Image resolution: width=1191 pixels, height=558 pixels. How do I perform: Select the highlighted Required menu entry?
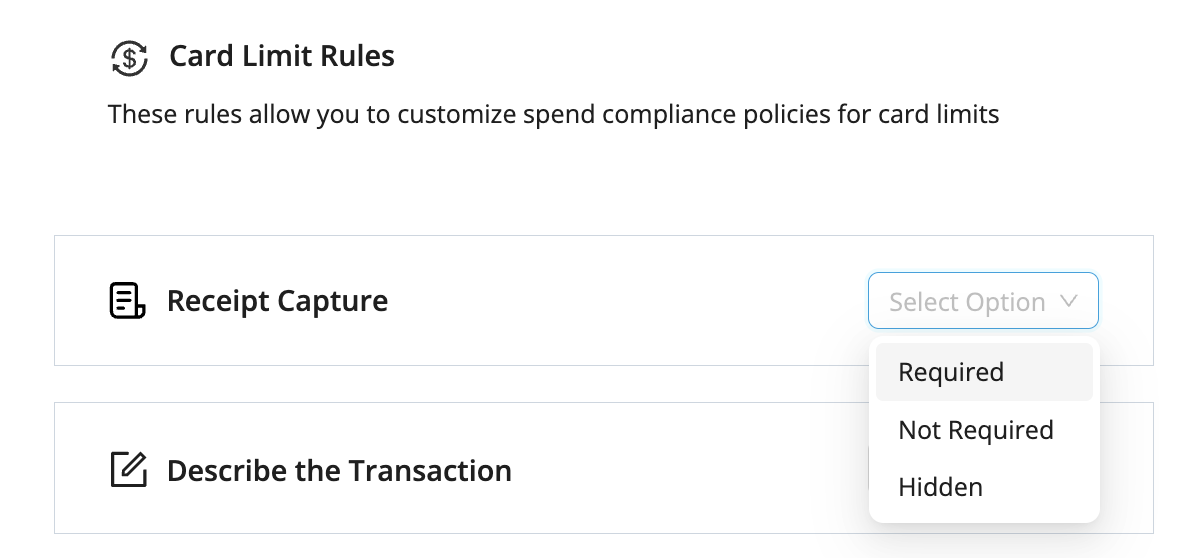click(984, 372)
